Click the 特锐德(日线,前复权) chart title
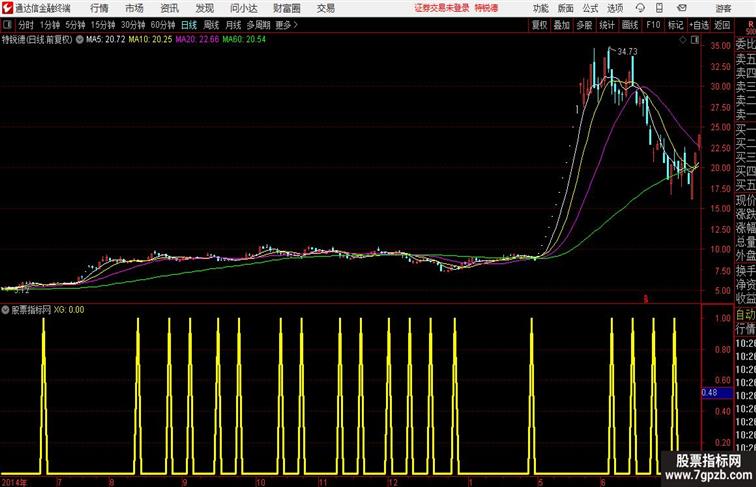 click(x=37, y=40)
